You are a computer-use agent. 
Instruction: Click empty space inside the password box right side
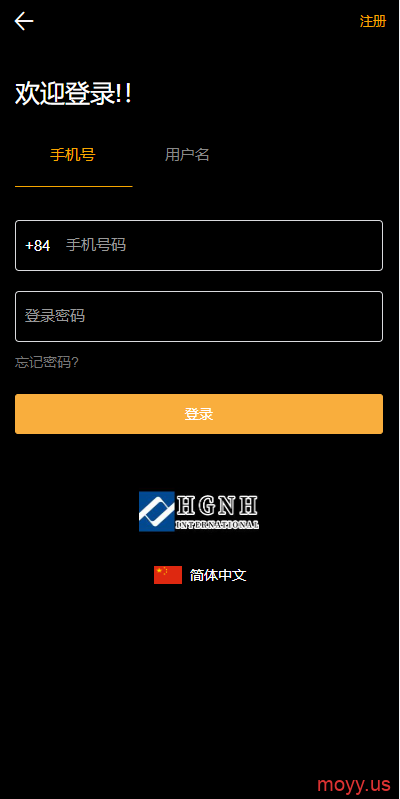[306, 316]
